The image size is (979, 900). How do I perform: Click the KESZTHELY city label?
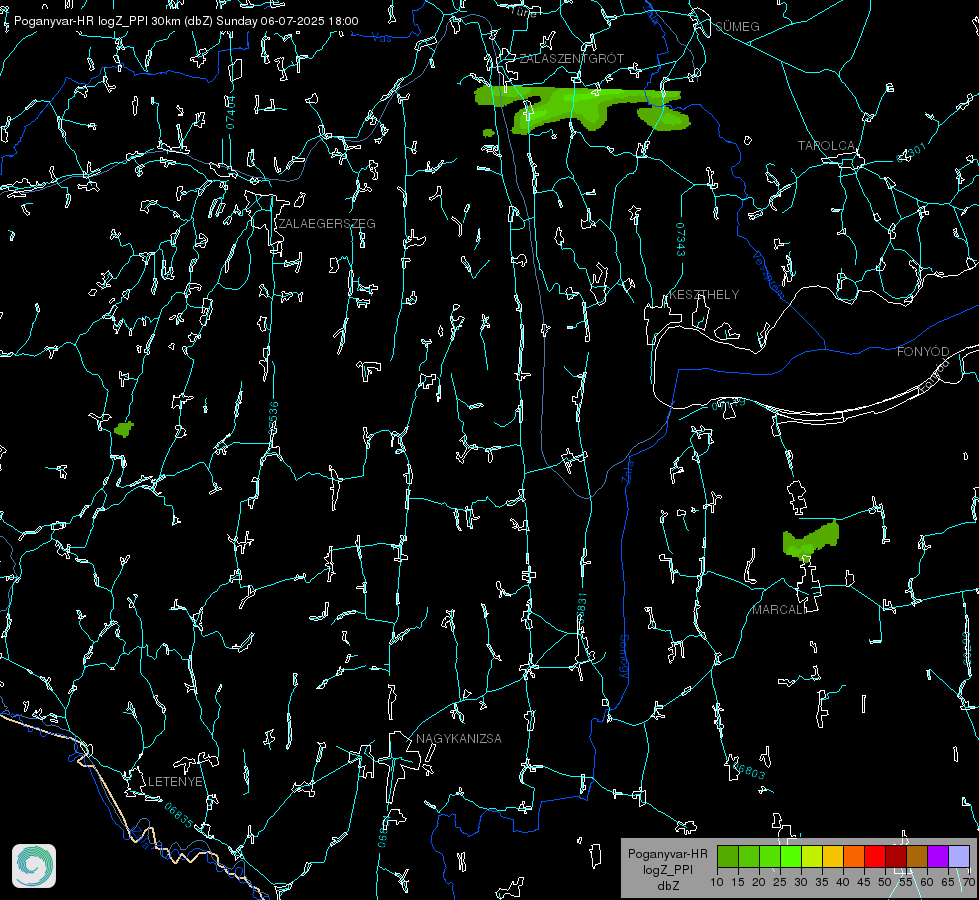[x=704, y=295]
